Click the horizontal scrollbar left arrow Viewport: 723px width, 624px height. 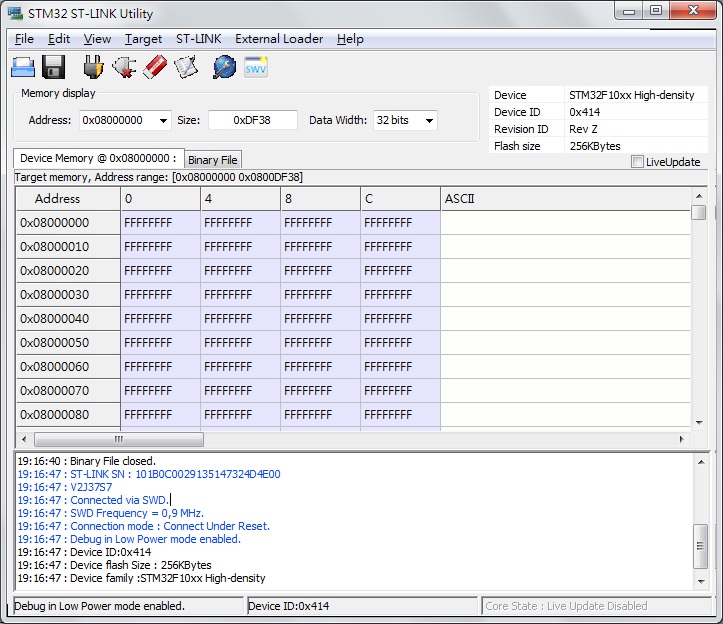point(24,439)
